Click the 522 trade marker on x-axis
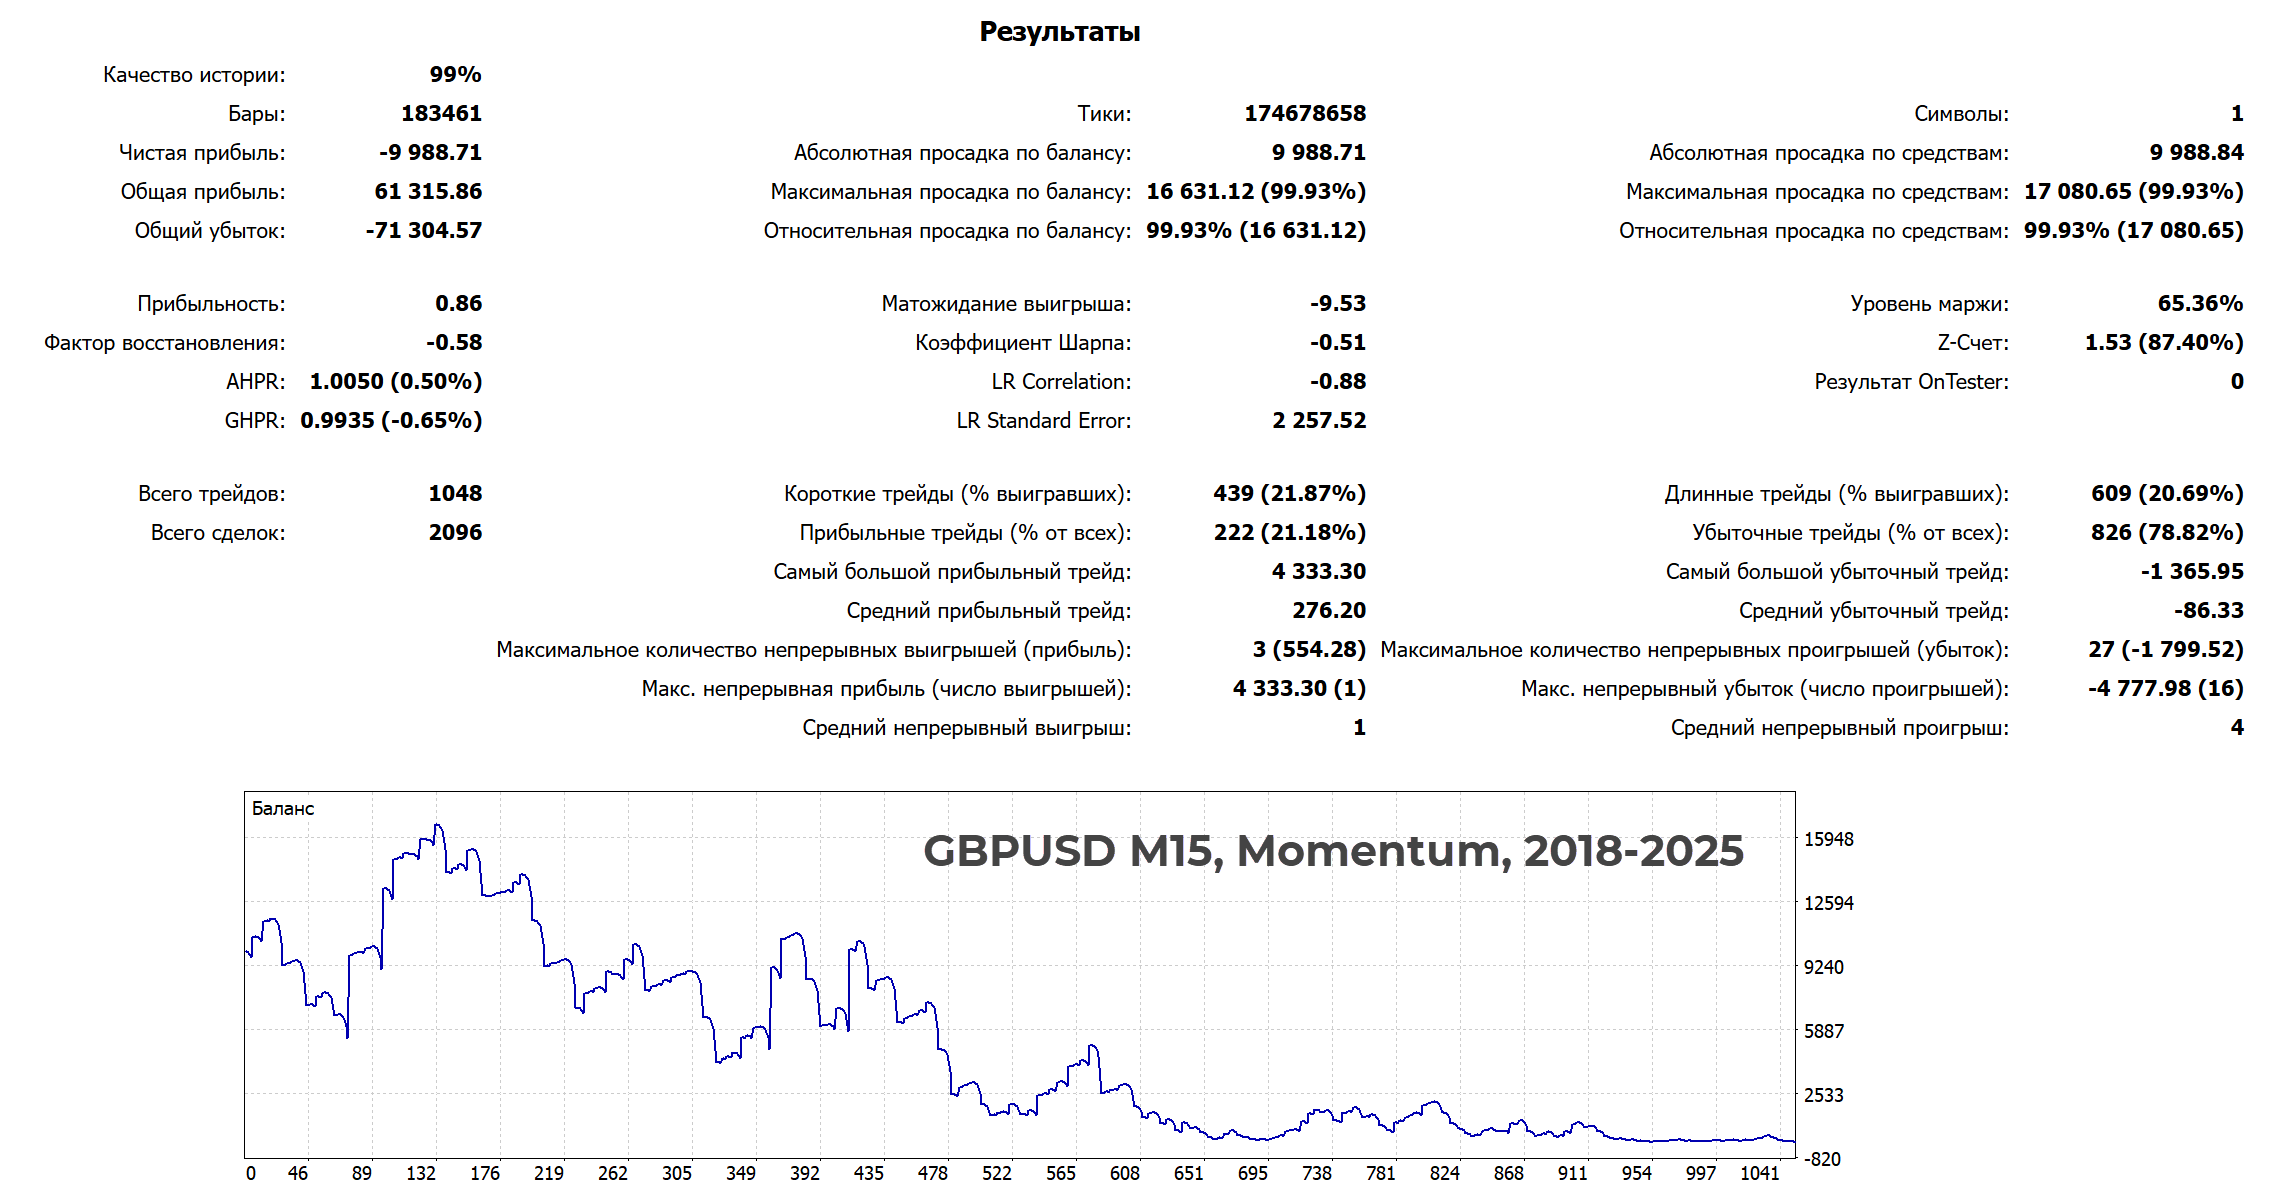 click(x=996, y=1173)
